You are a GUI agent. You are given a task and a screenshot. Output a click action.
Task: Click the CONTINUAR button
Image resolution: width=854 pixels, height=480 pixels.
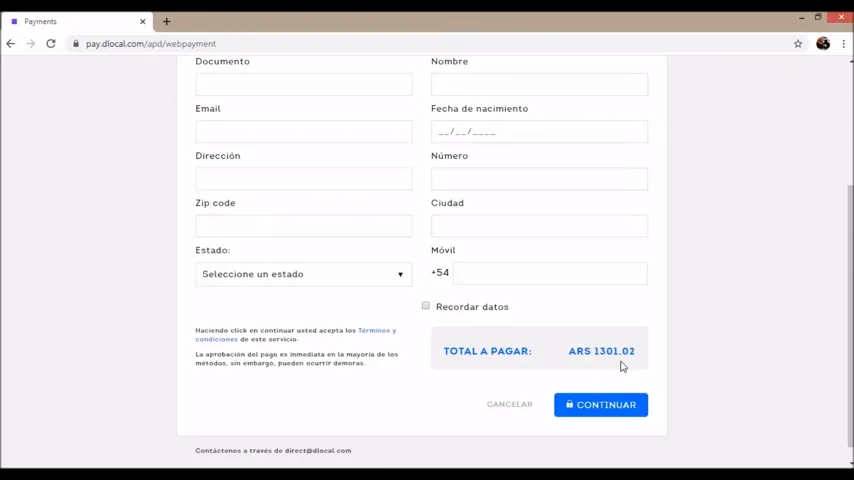pos(601,405)
